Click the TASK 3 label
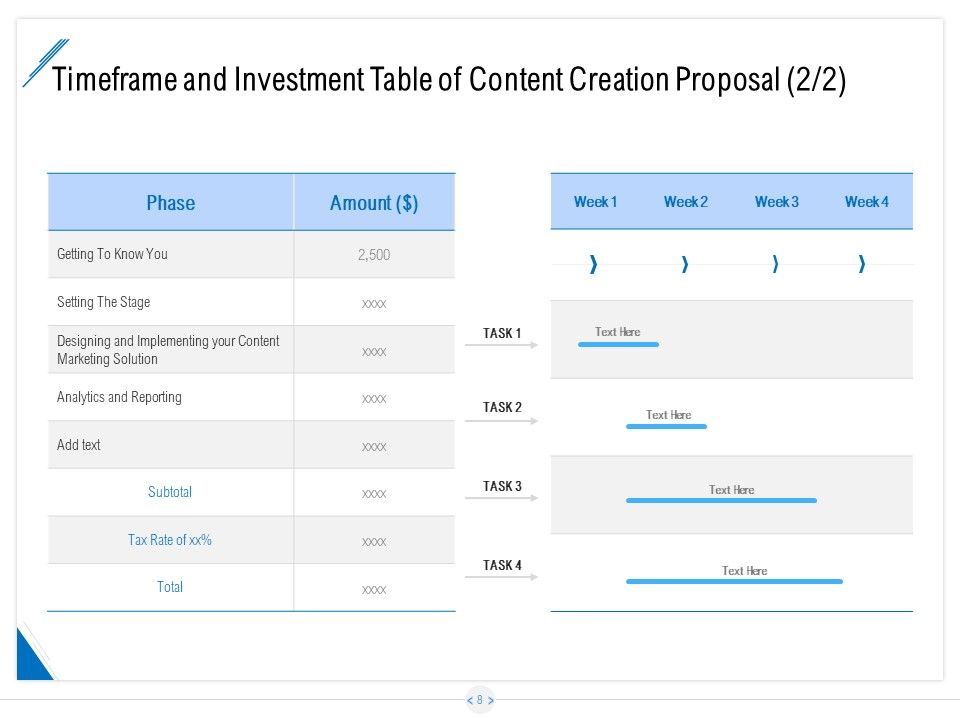960x720 pixels. point(502,486)
